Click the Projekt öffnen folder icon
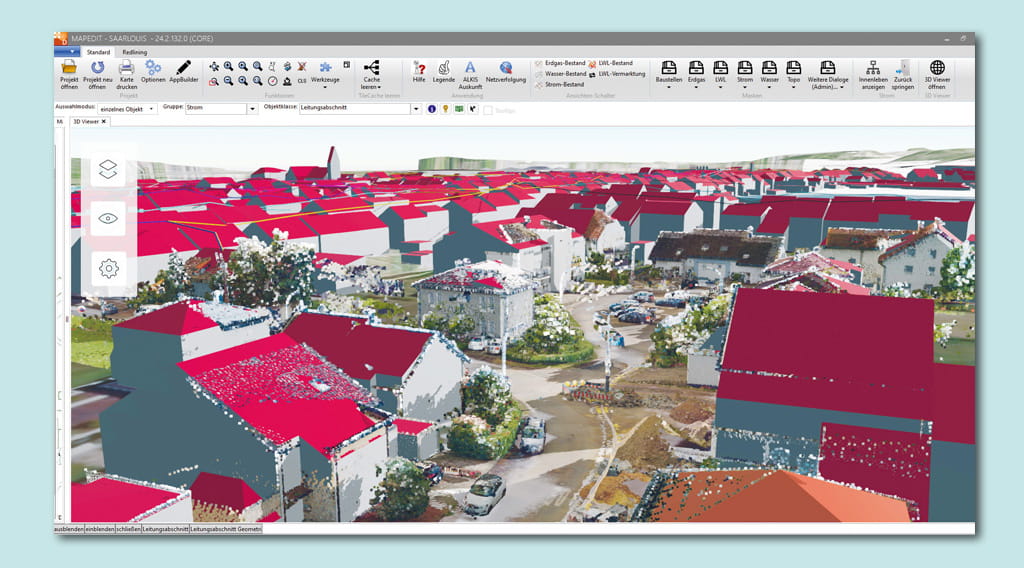The image size is (1024, 568). click(x=69, y=68)
